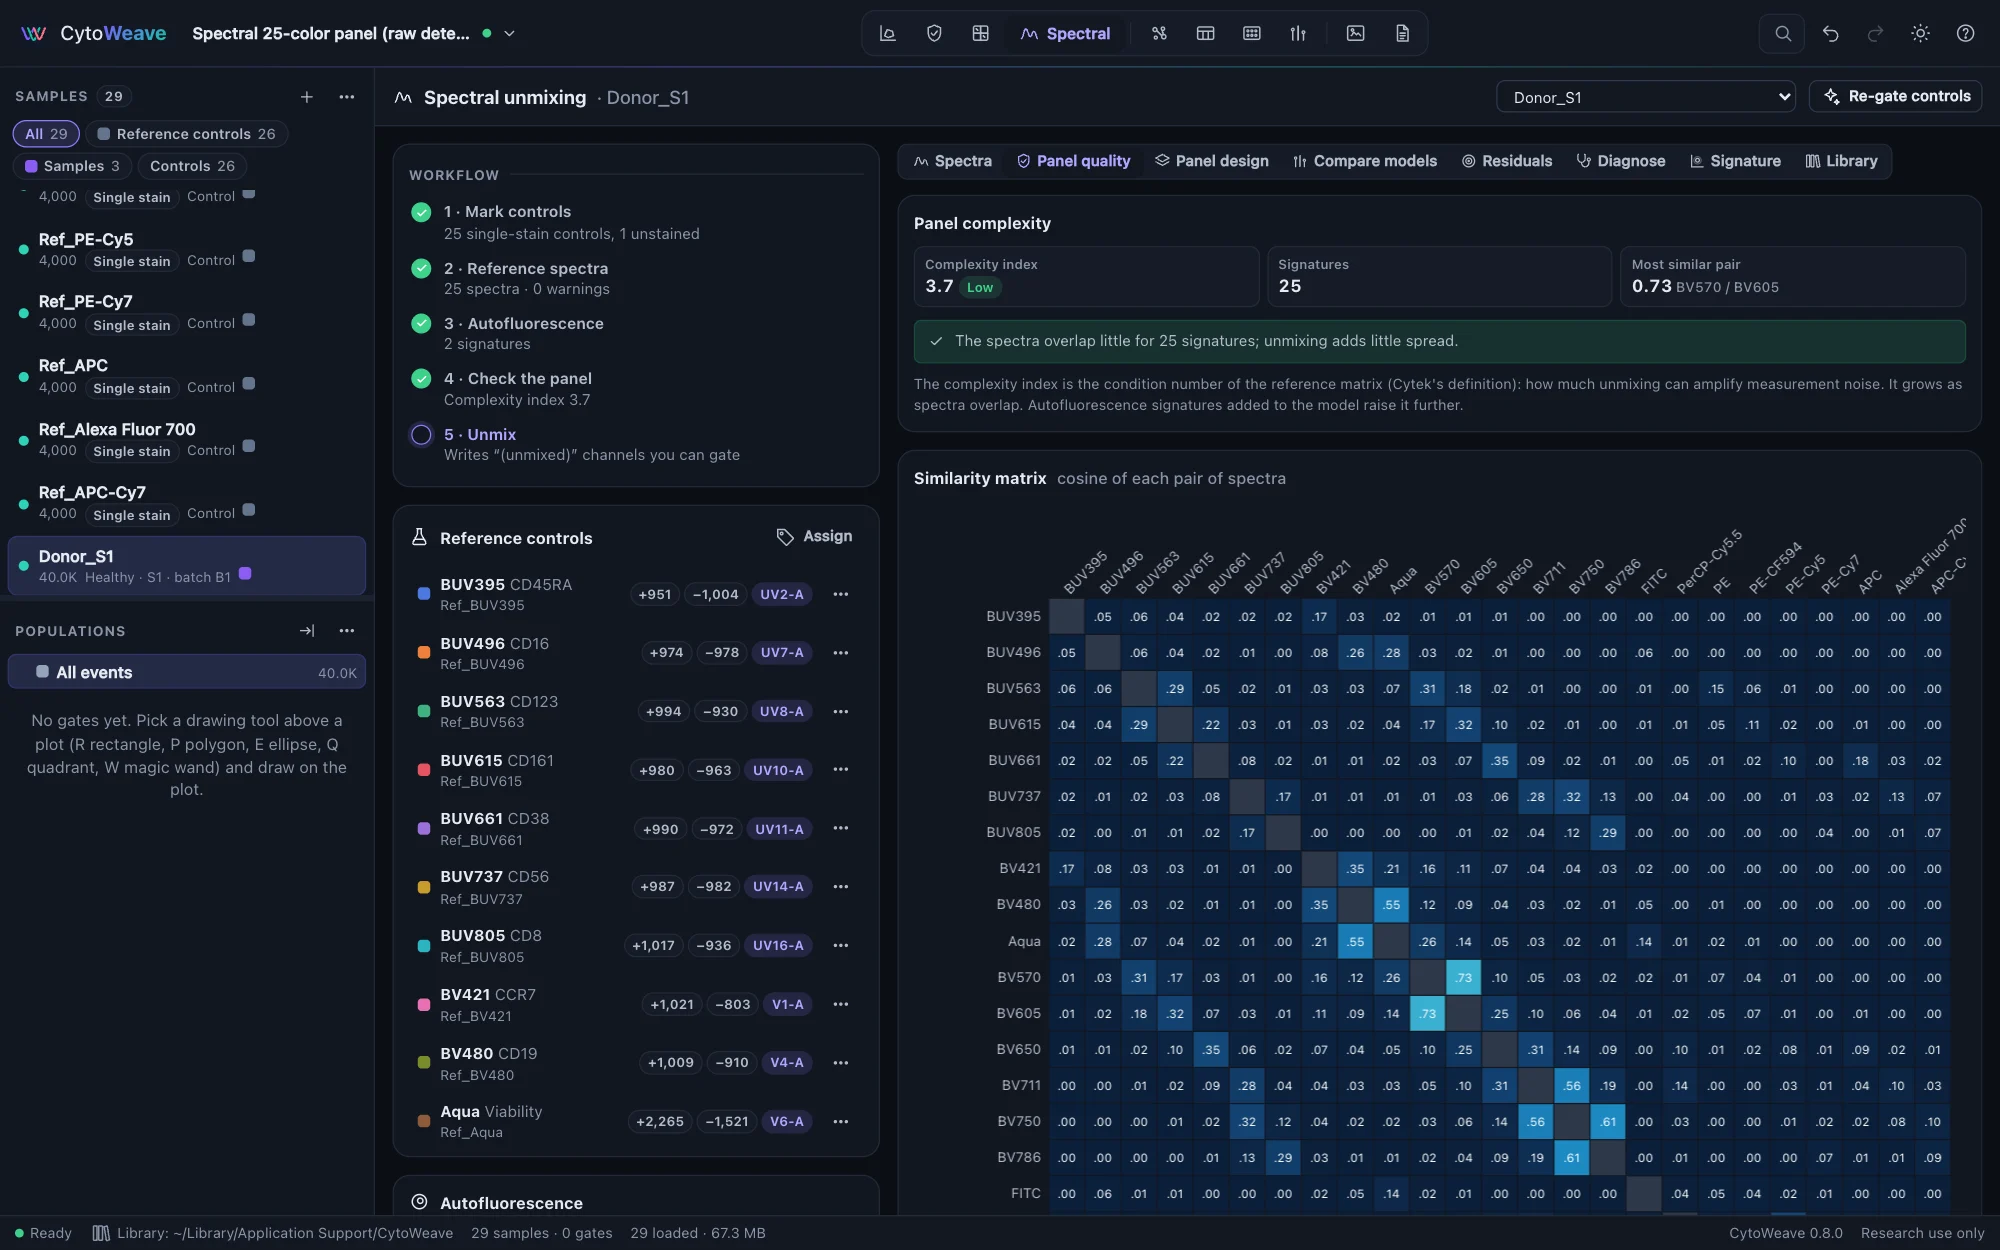2000x1250 pixels.
Task: Undo the last action
Action: pos(1830,33)
